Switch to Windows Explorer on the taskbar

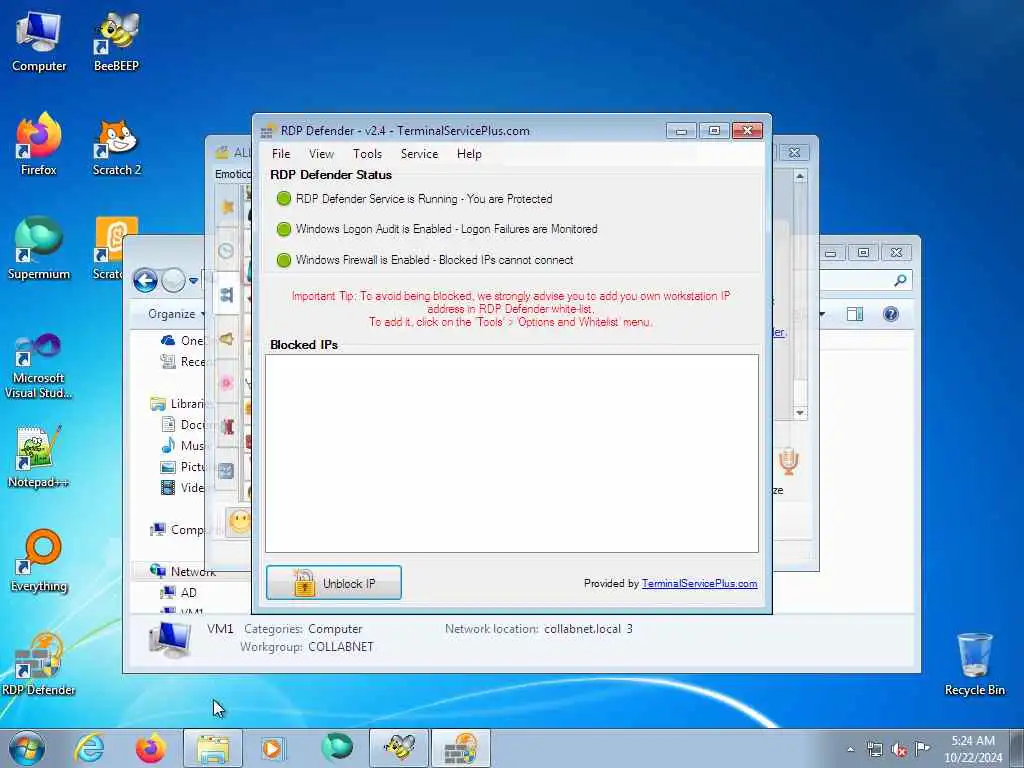(x=213, y=748)
